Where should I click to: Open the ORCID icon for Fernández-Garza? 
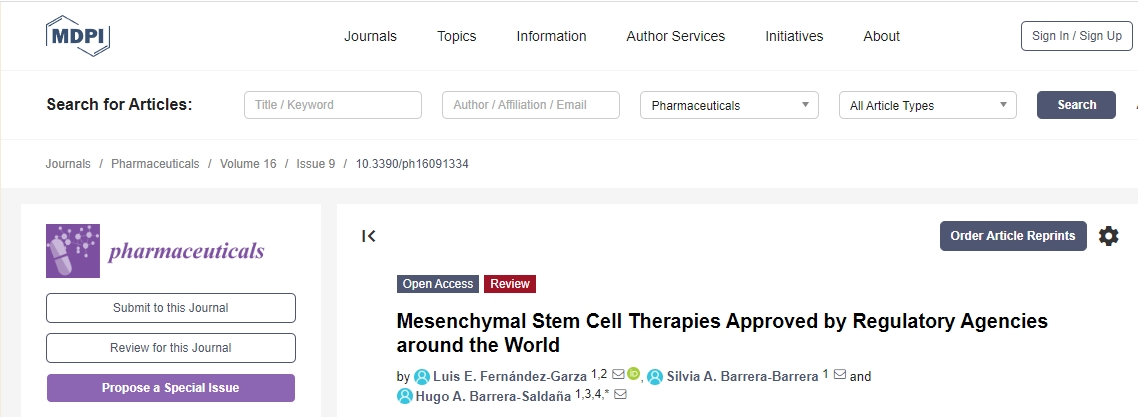[x=633, y=375]
